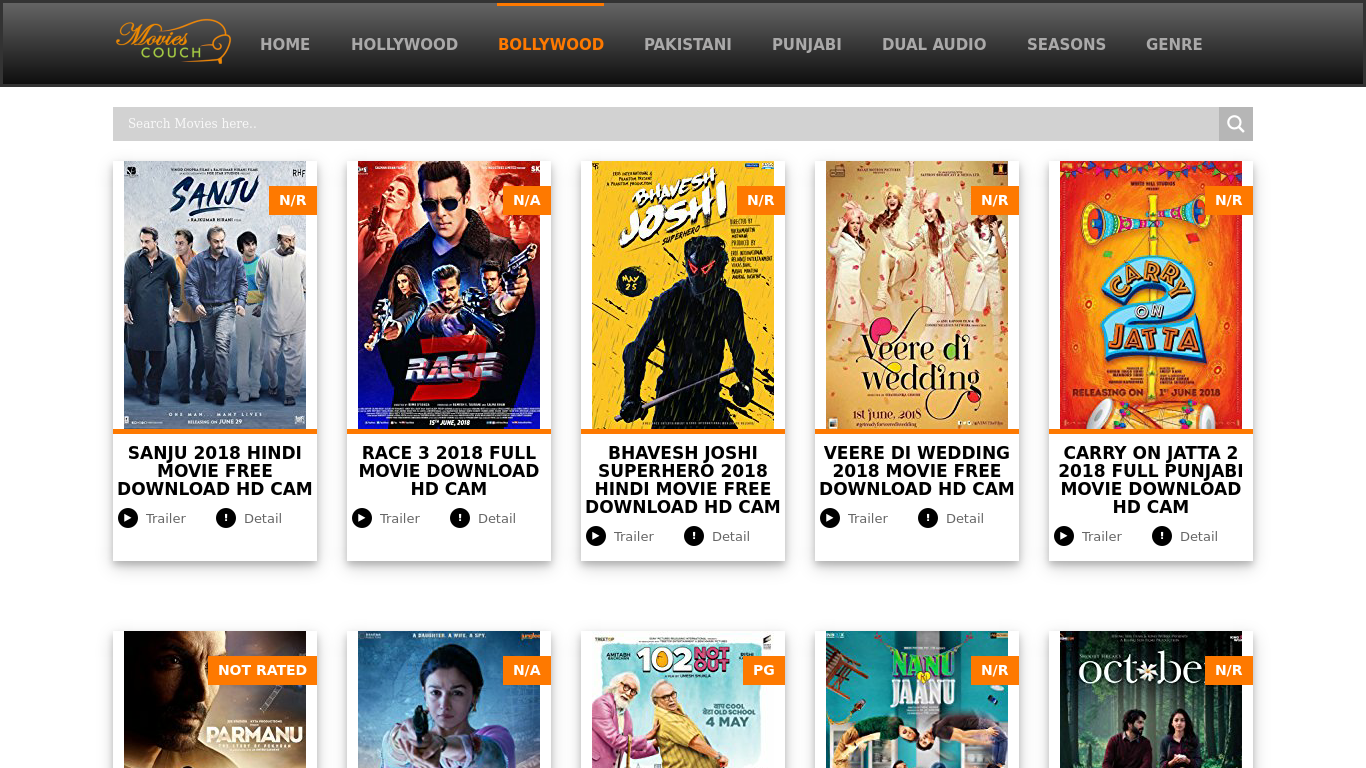
Task: Click the N/A rating badge on Race 3
Action: pos(527,200)
